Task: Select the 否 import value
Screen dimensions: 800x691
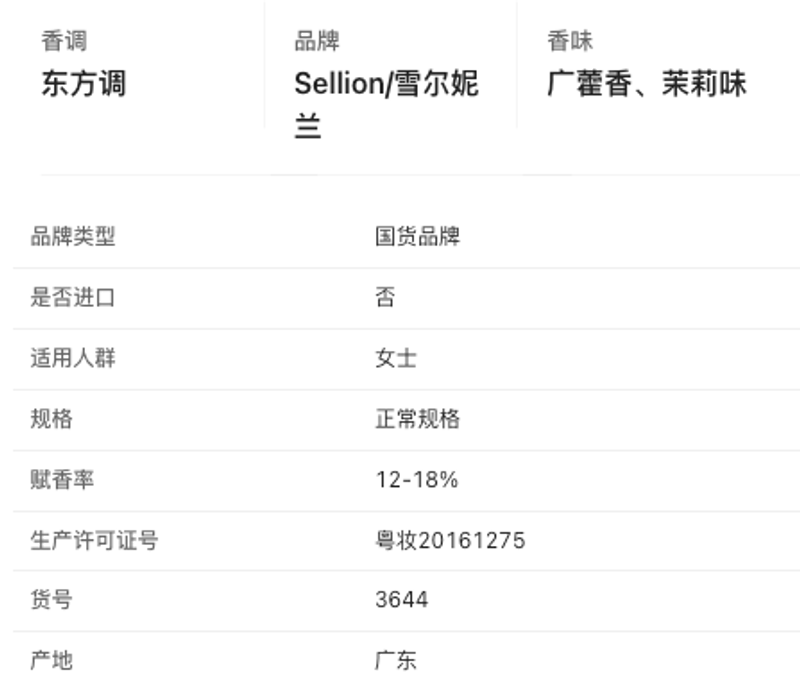Action: pos(385,297)
